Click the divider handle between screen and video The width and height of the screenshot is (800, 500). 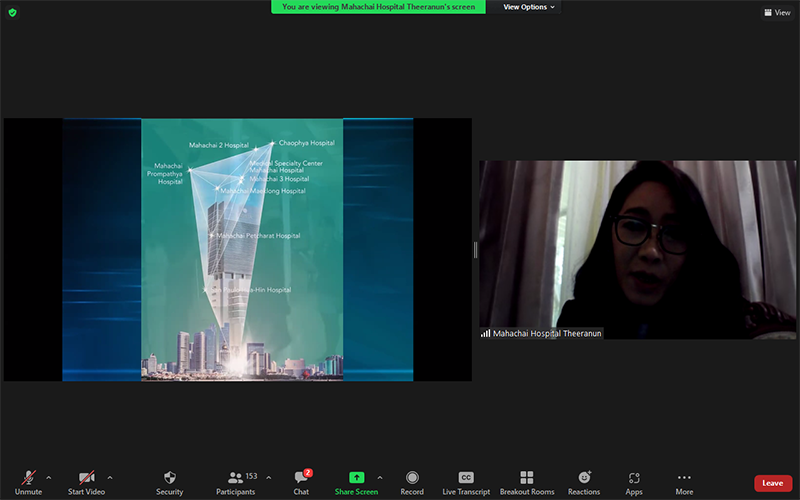[476, 249]
